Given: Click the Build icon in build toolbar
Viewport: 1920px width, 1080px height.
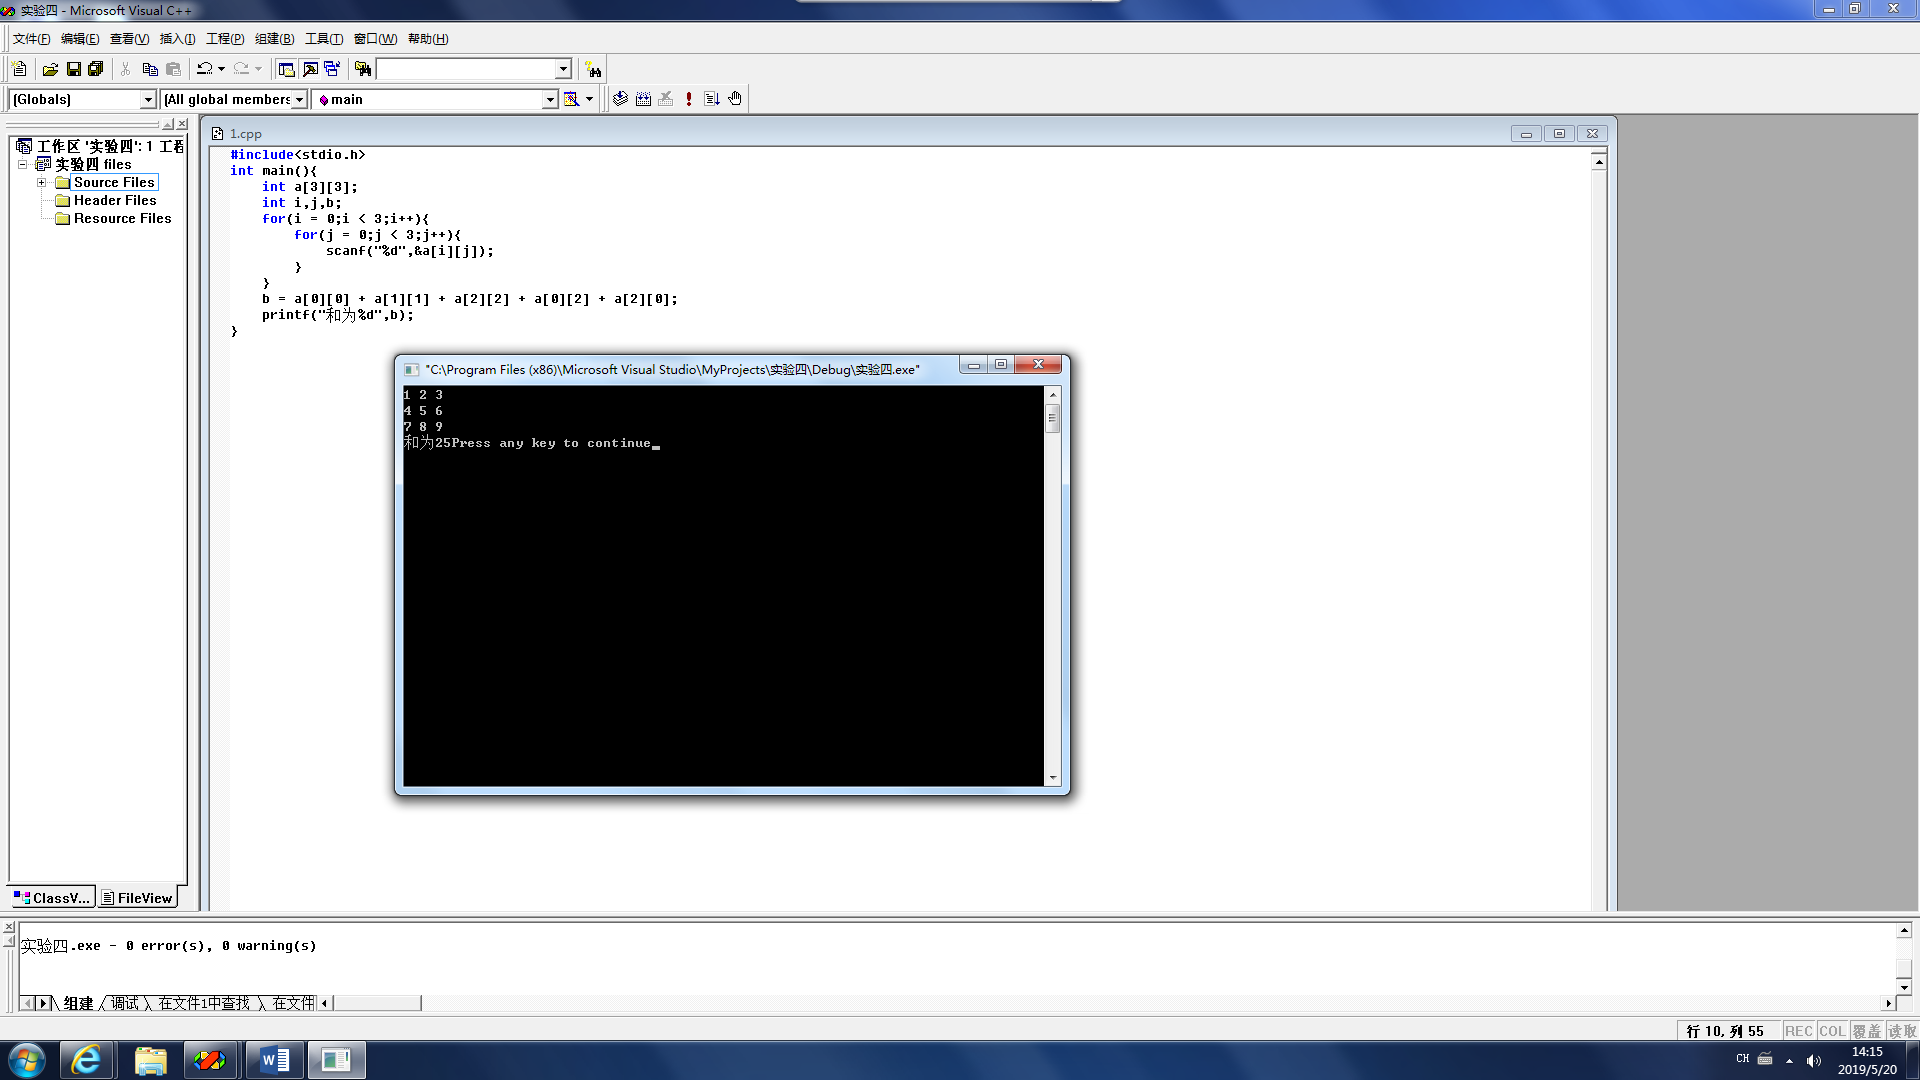Looking at the screenshot, I should click(x=643, y=99).
